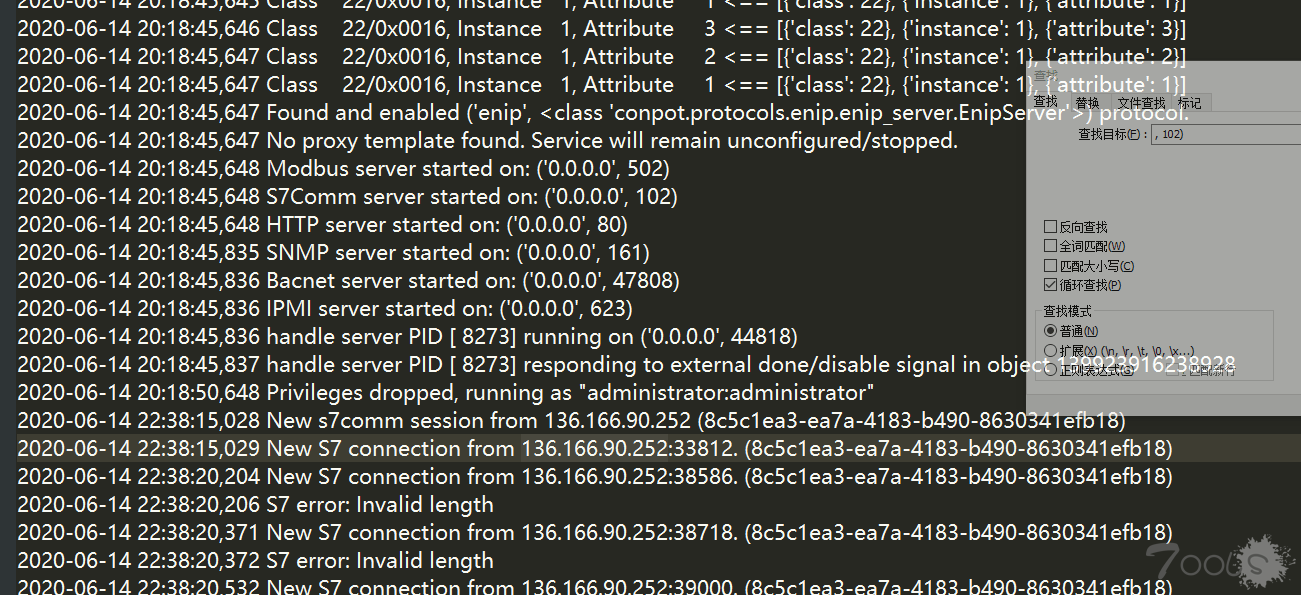Click the Modbus server started log line
This screenshot has height=595, width=1301.
[343, 169]
